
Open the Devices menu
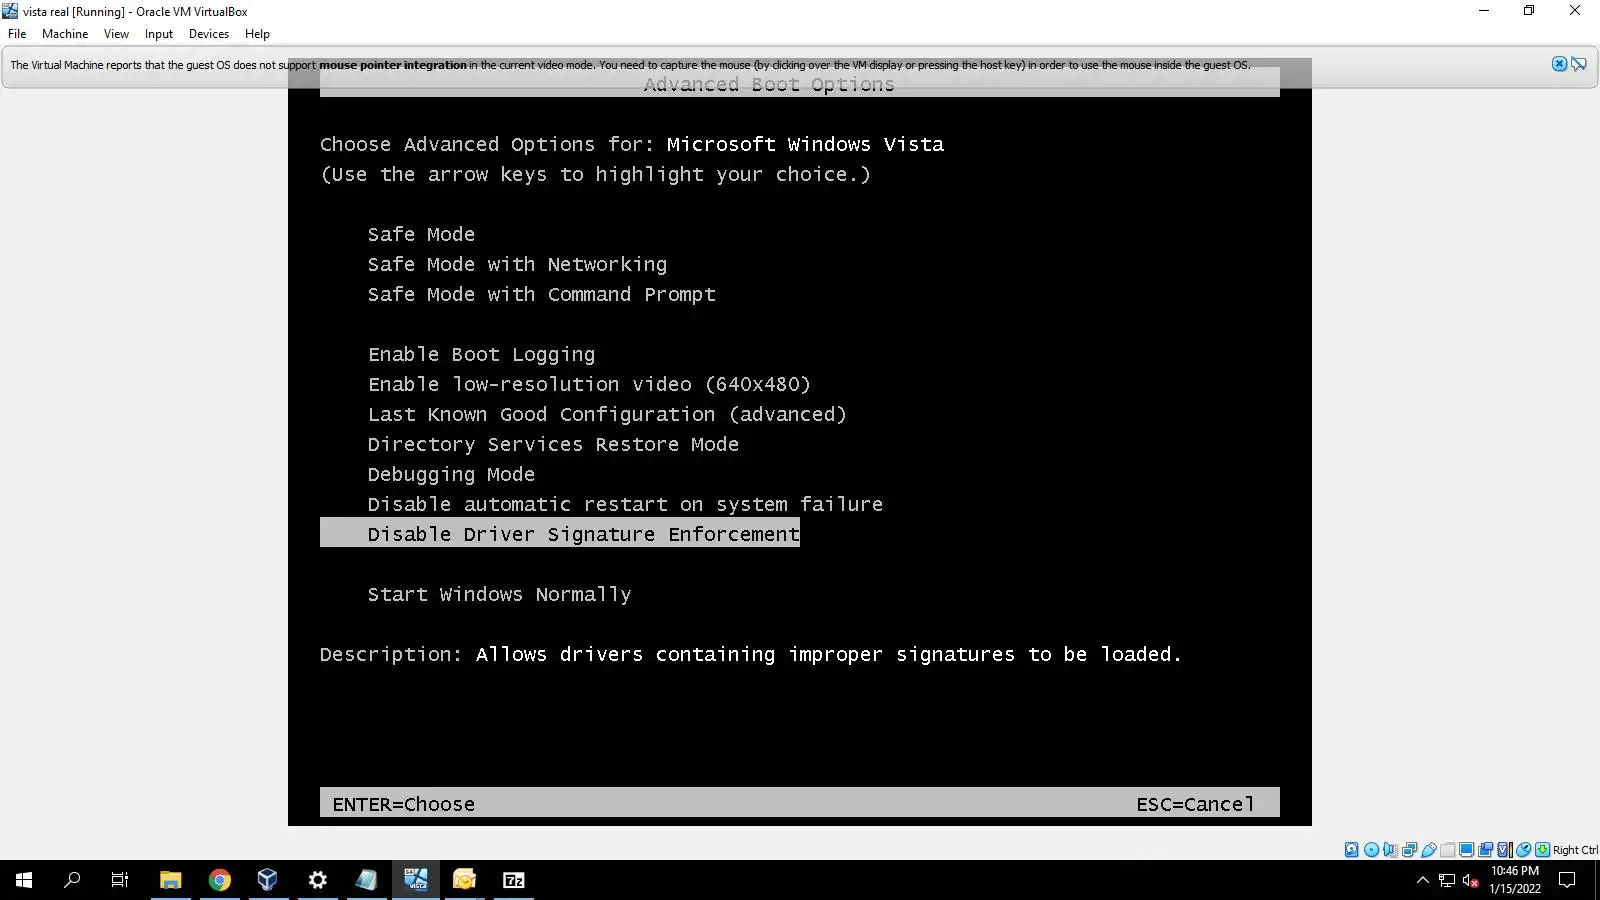coord(209,34)
